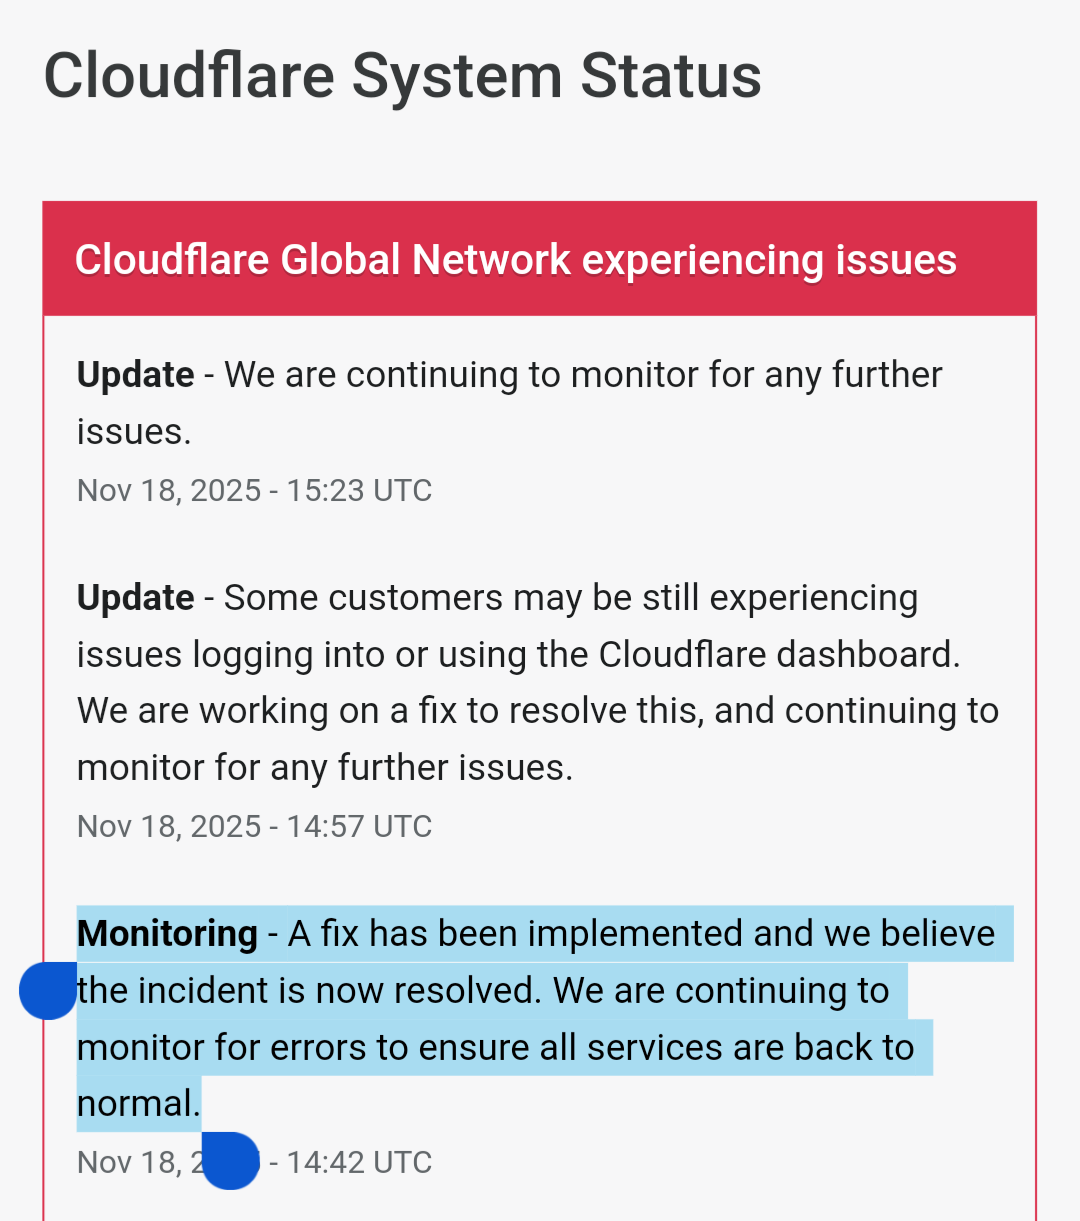Tap the bold Monitoring label

click(x=168, y=934)
